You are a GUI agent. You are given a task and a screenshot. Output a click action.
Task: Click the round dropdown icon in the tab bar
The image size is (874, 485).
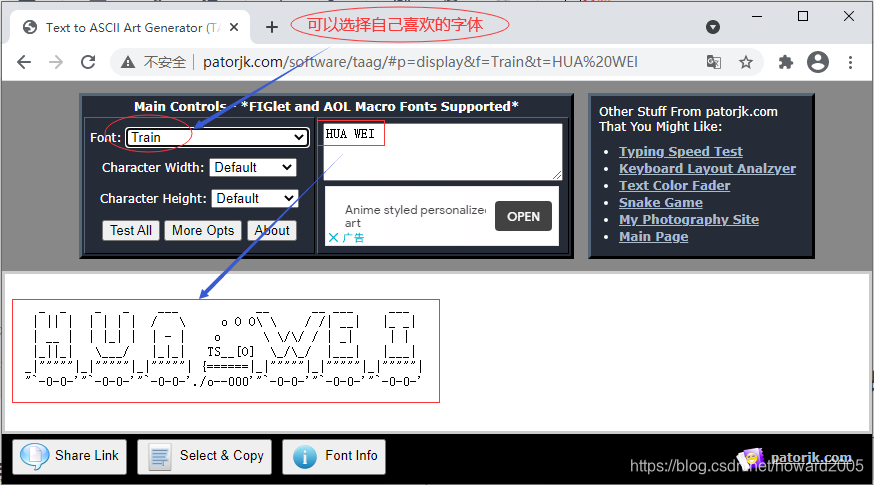712,27
